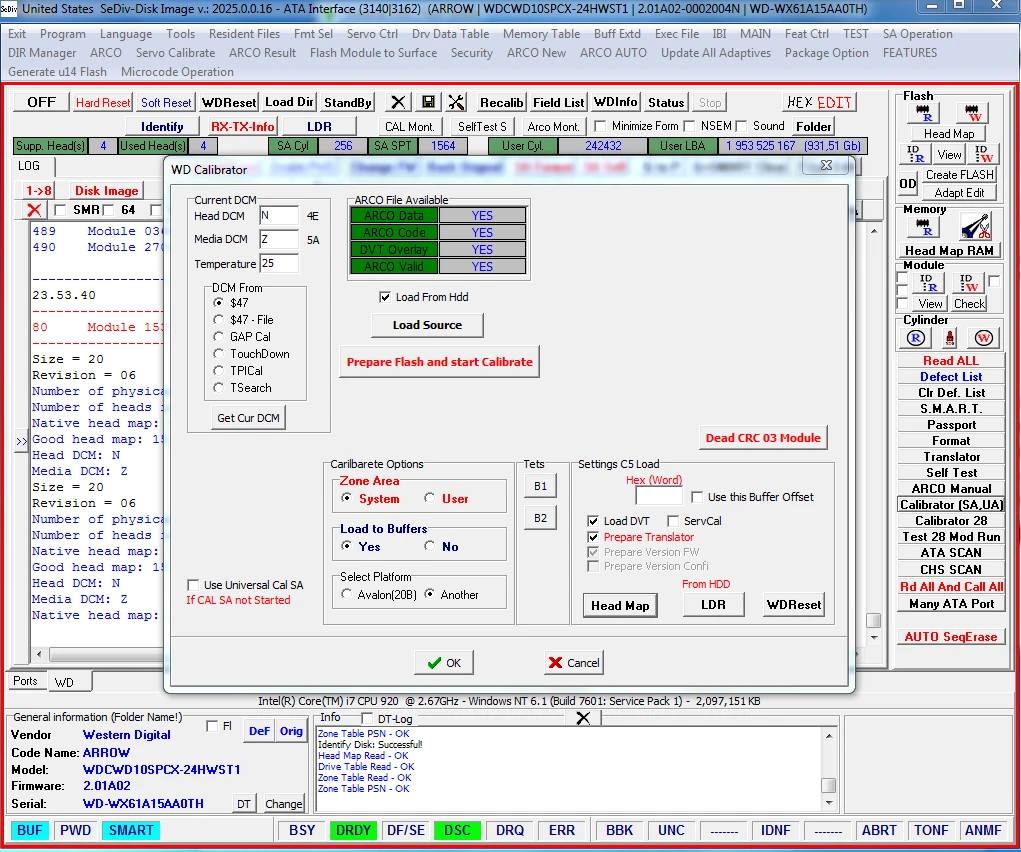The height and width of the screenshot is (852, 1021).
Task: Switch to the Ports tab
Action: 25,681
